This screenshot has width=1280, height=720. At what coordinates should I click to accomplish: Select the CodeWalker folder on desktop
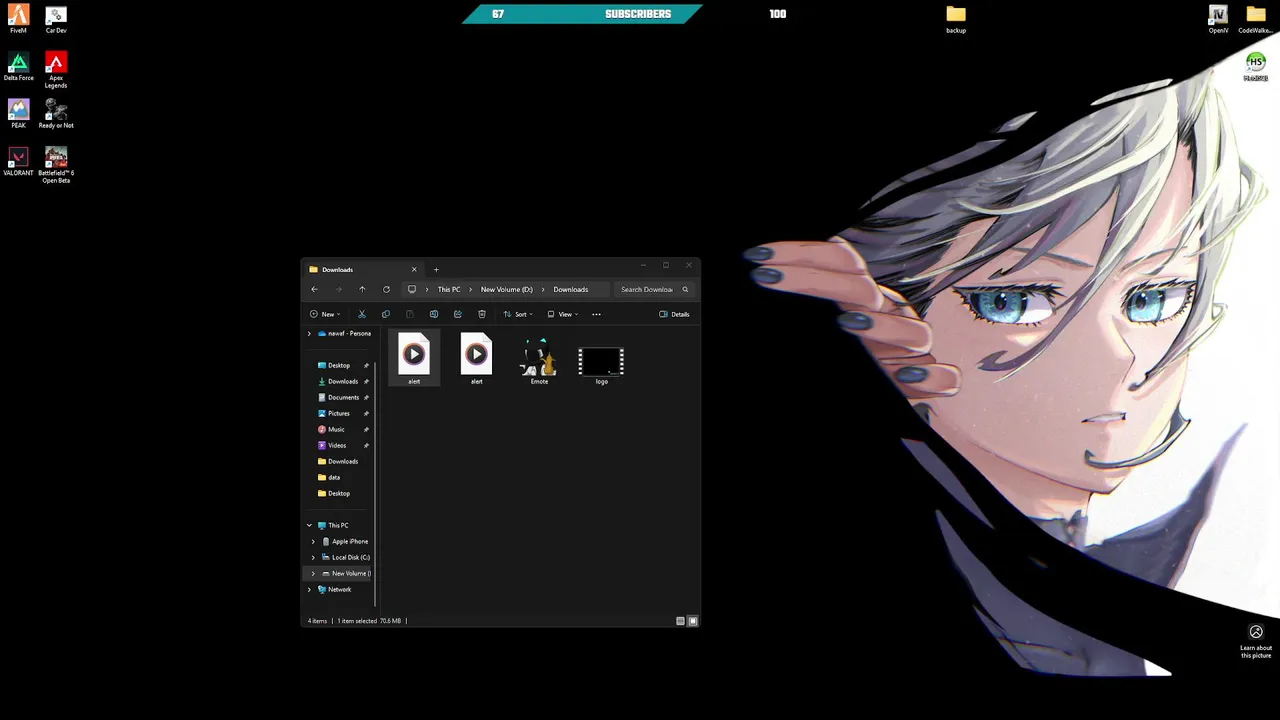(x=1256, y=19)
